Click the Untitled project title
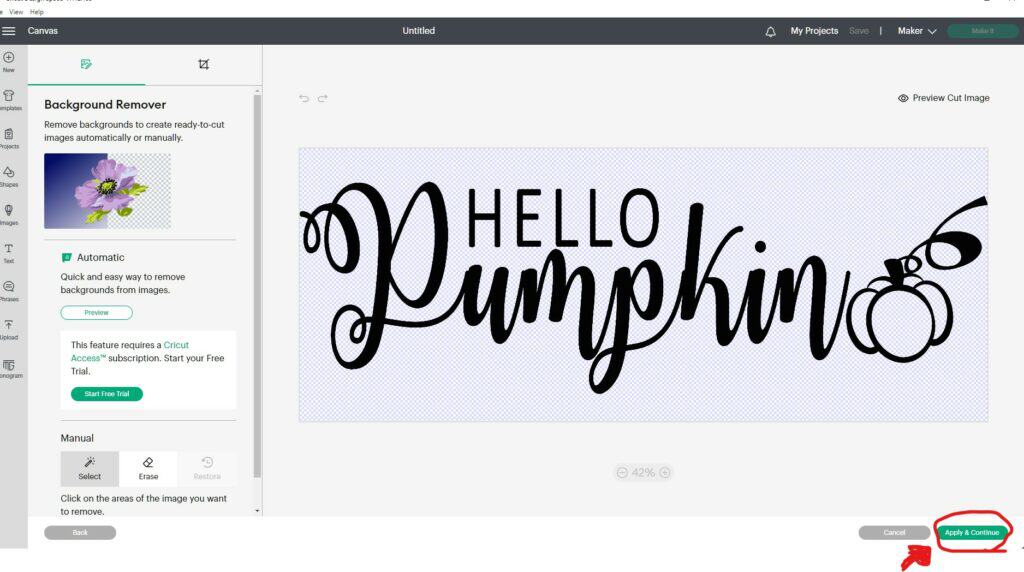1024x572 pixels. tap(419, 31)
